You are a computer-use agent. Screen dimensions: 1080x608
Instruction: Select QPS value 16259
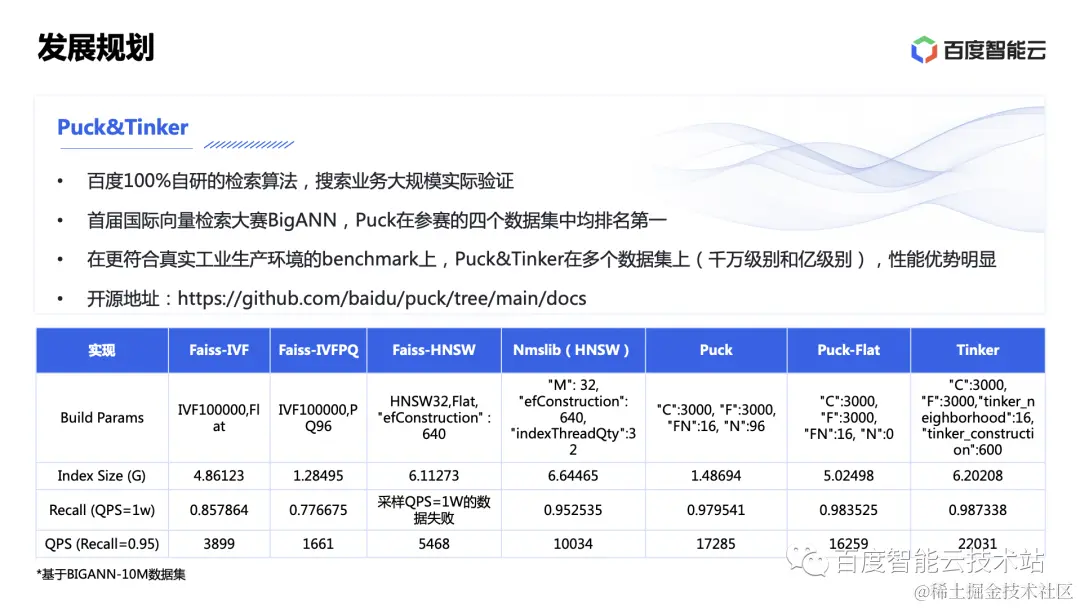(849, 544)
